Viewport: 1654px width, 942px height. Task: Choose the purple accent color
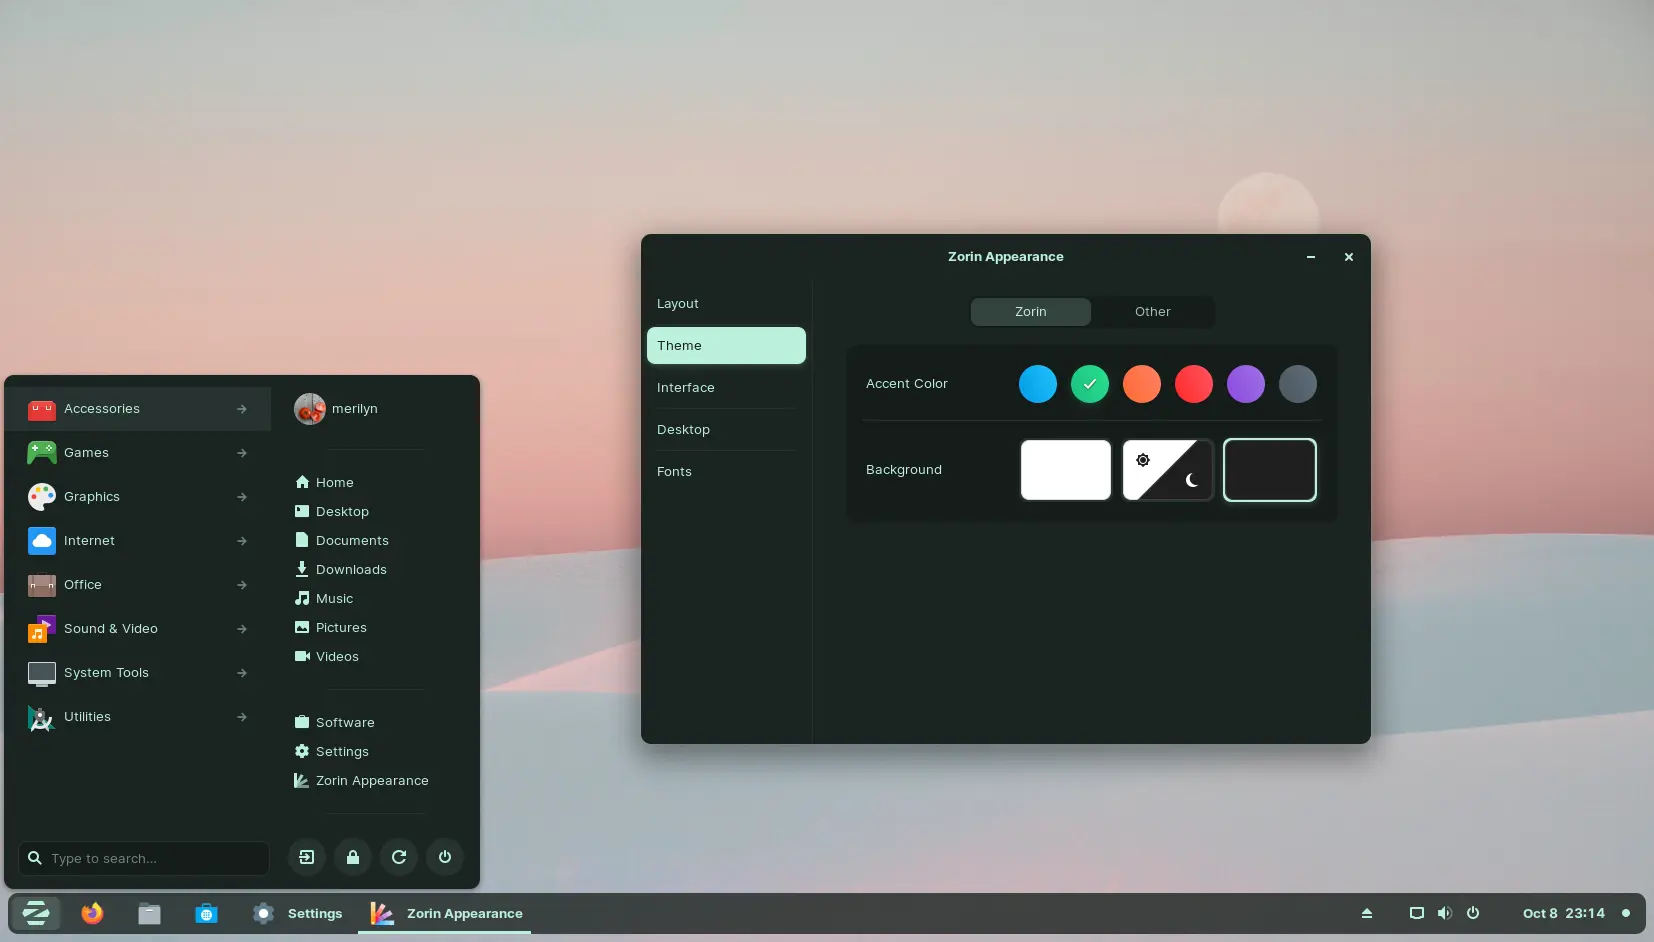pos(1245,384)
